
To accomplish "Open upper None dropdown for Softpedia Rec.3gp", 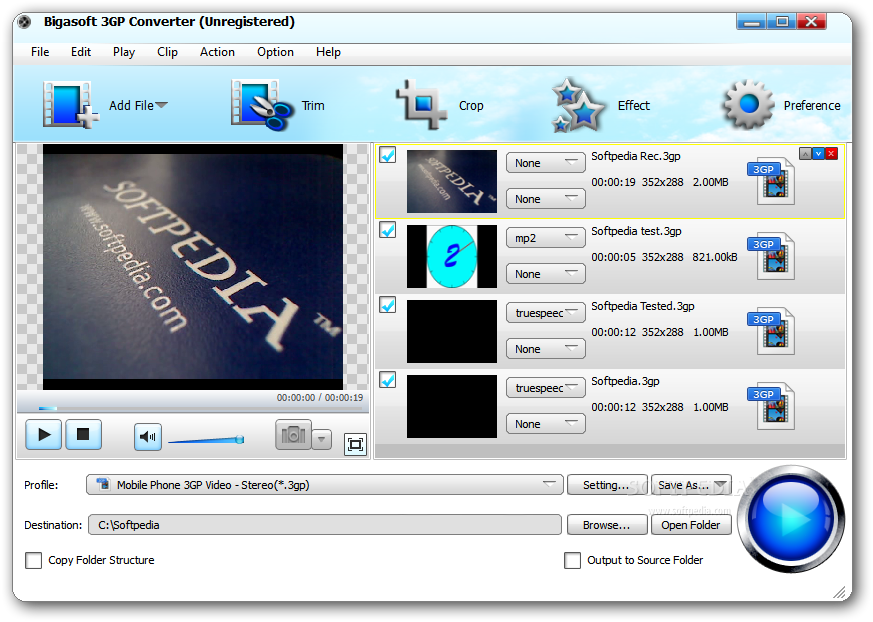I will [546, 163].
